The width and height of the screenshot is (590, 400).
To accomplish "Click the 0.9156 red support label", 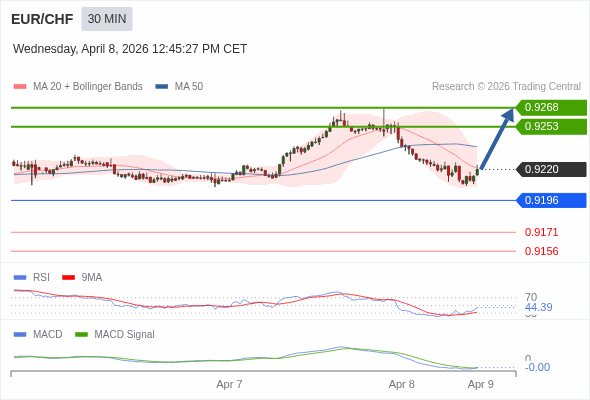I will (541, 251).
